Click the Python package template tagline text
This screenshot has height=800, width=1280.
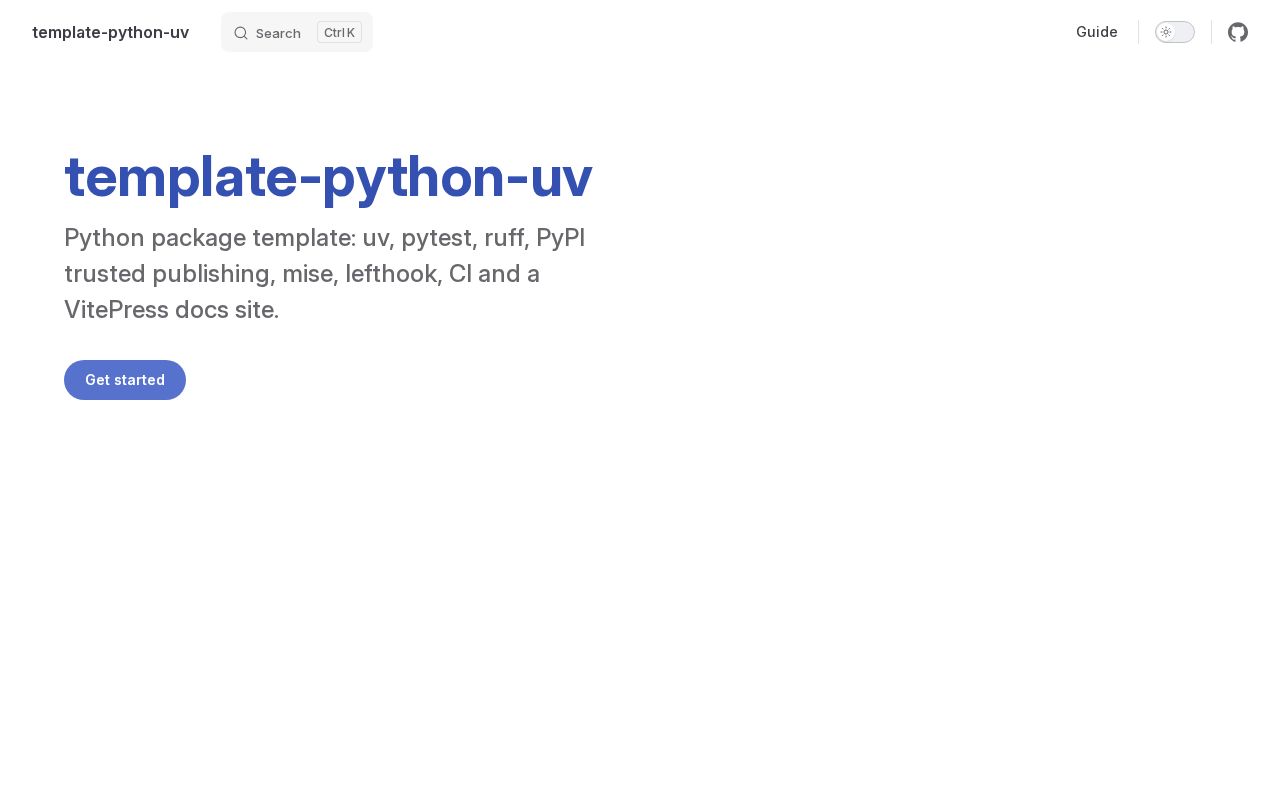(326, 273)
